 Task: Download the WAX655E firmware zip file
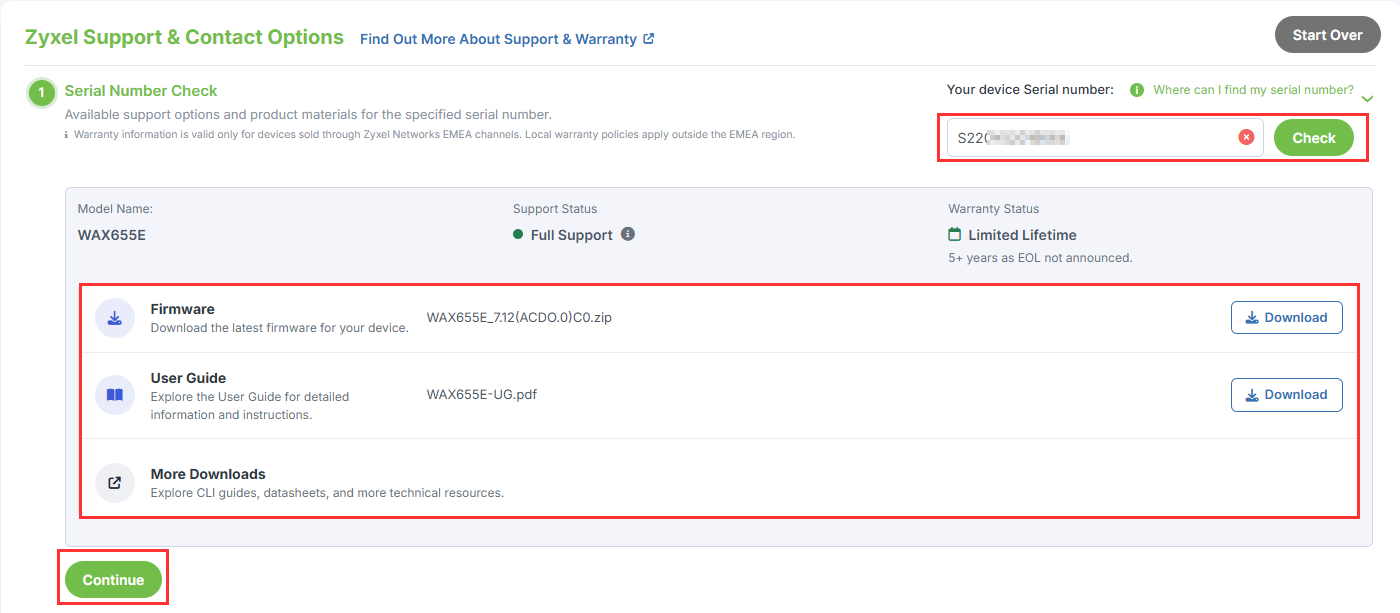pos(1286,317)
